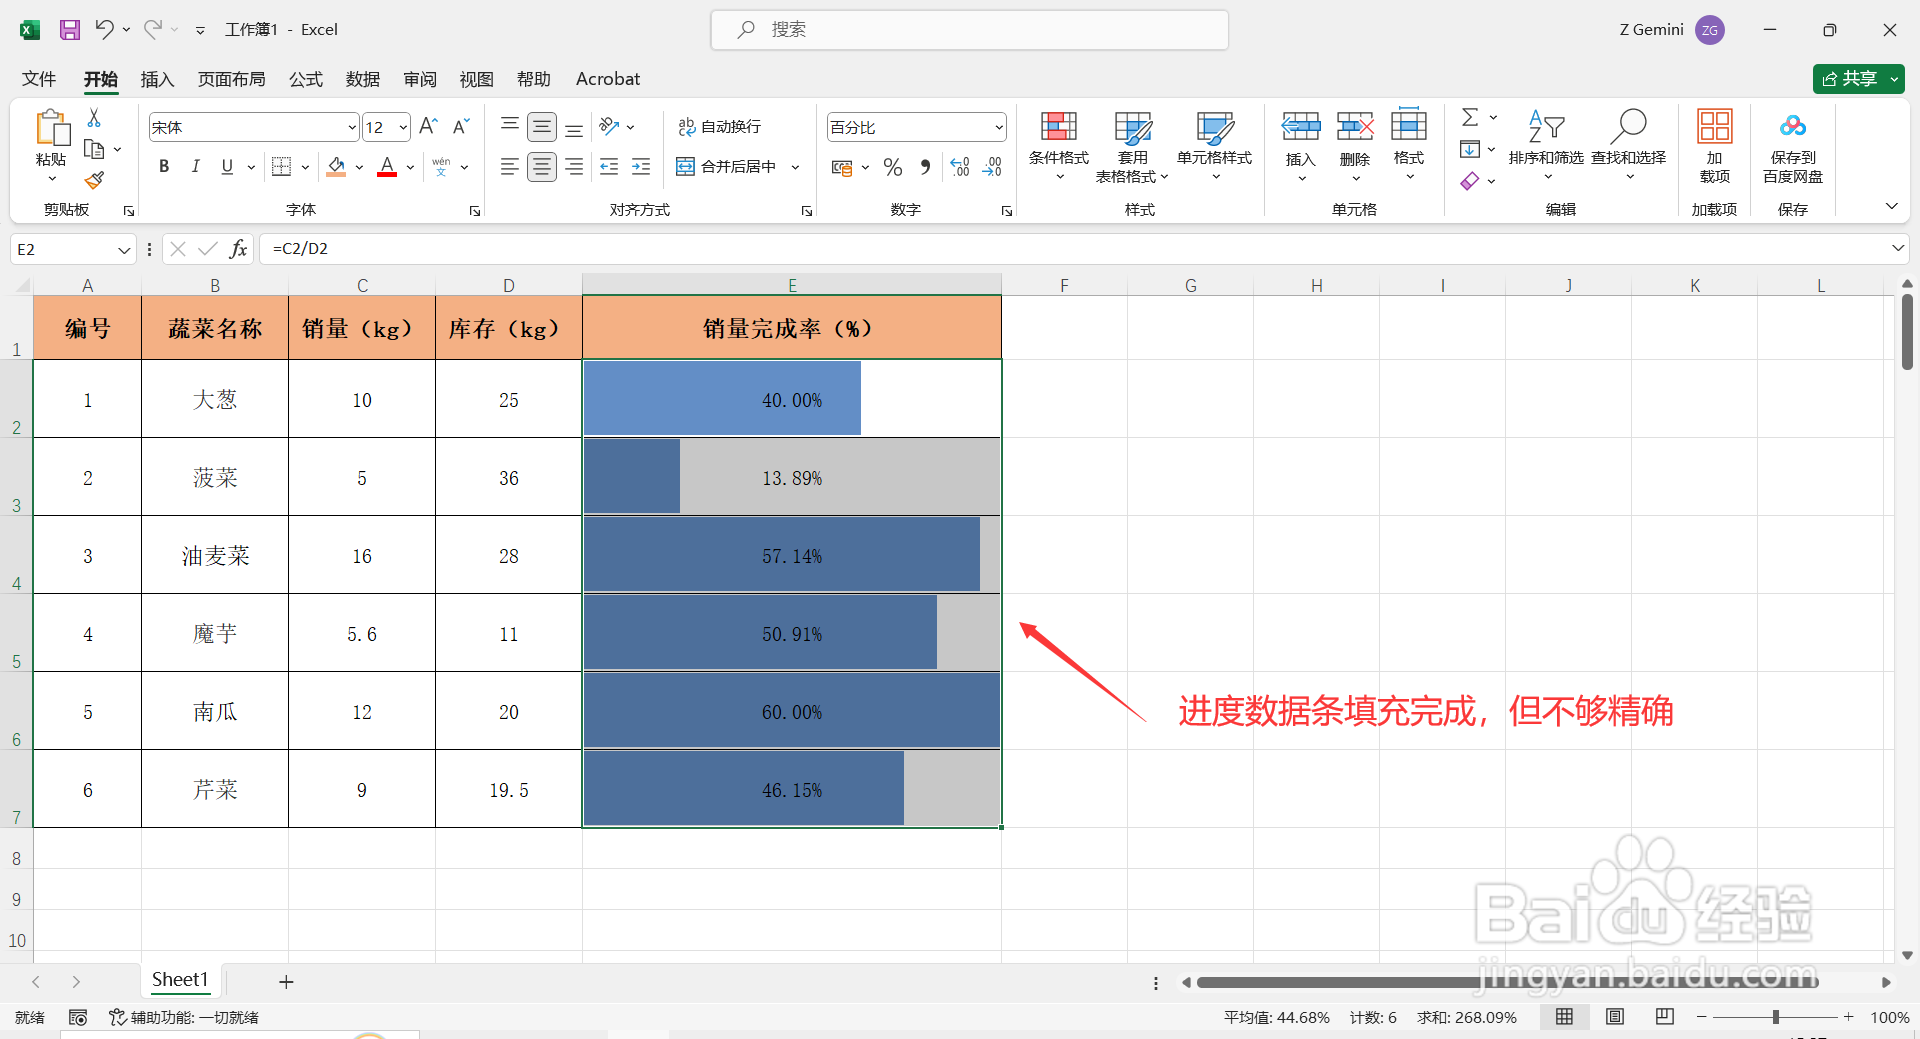Open the font color dropdown arrow
1920x1039 pixels.
tap(409, 167)
